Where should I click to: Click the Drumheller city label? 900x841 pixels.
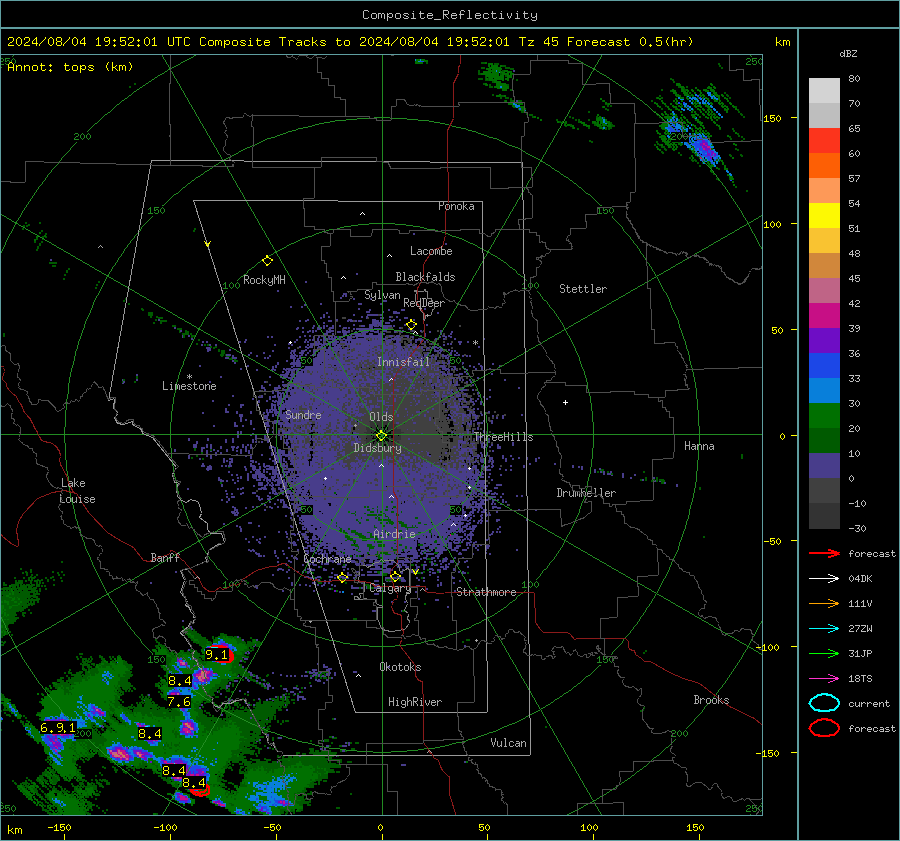(x=586, y=493)
